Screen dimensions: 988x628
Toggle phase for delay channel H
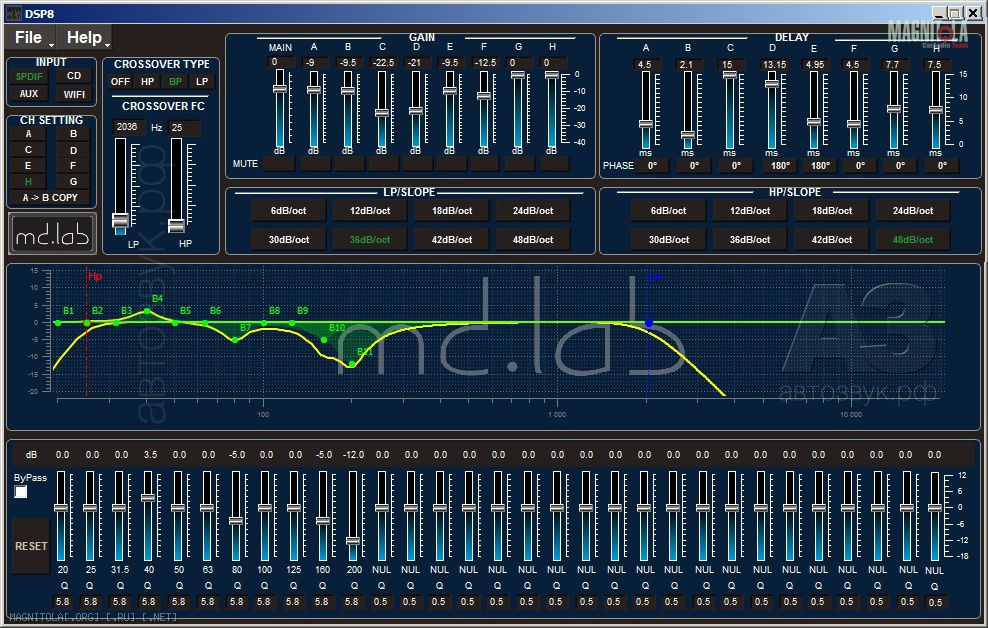click(x=942, y=166)
